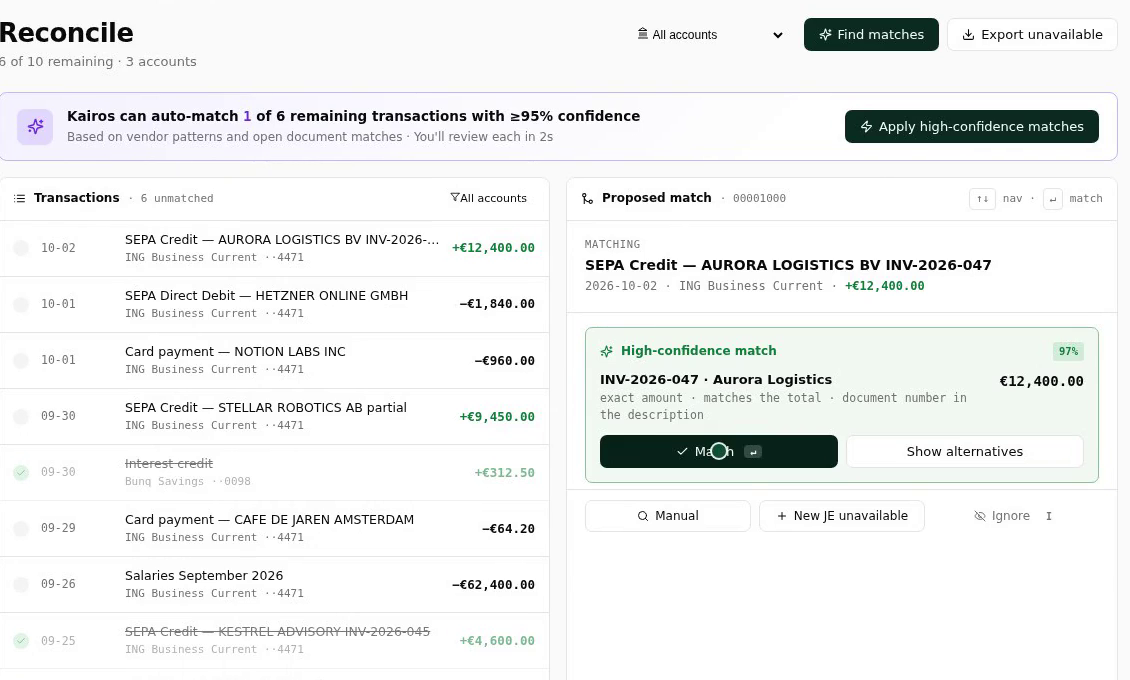Image resolution: width=1130 pixels, height=680 pixels.
Task: Open the CAFE DE JAREN AMSTERDAM row
Action: 274,528
